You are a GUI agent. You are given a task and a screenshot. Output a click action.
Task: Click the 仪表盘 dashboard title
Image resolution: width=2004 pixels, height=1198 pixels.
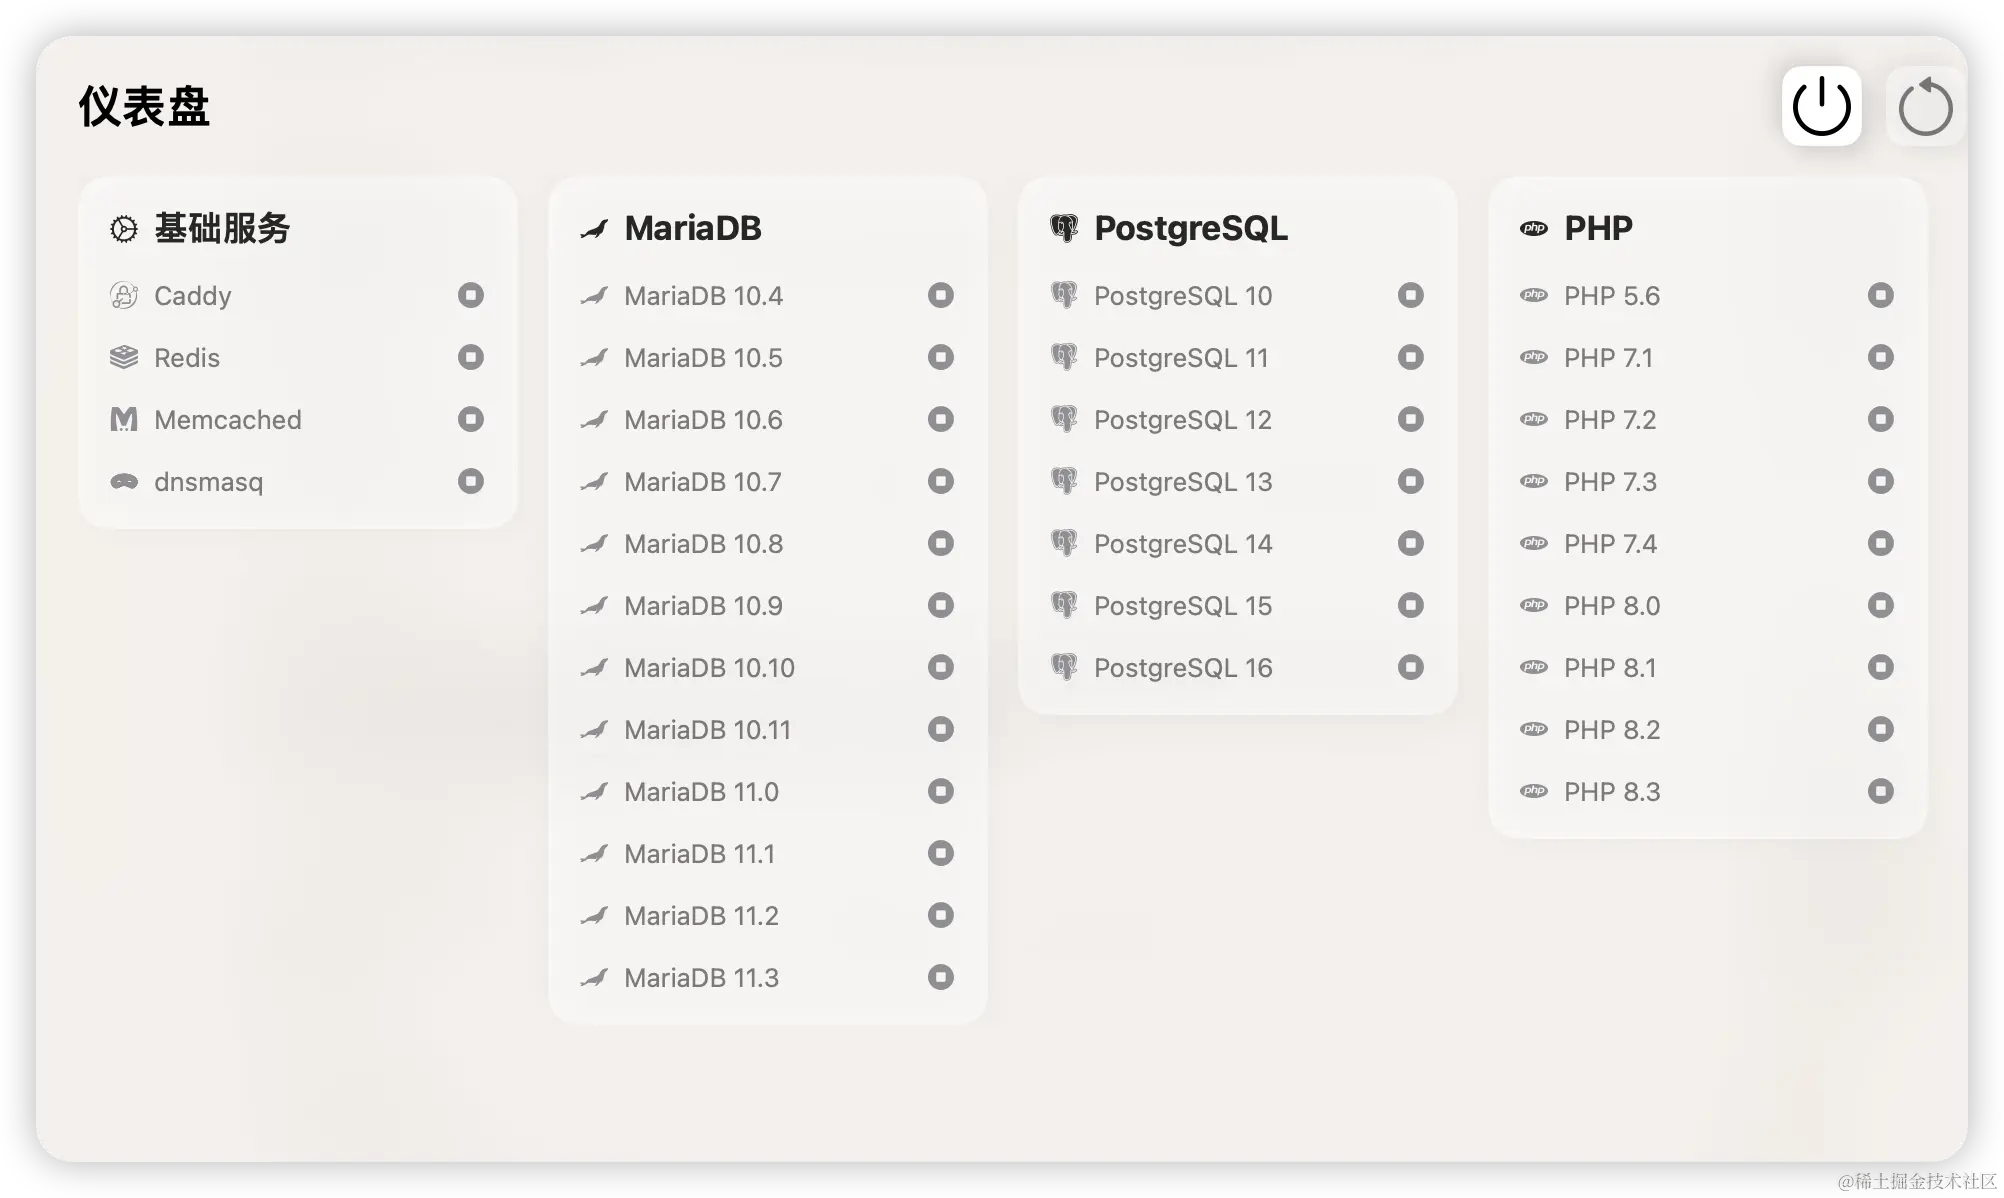[144, 106]
